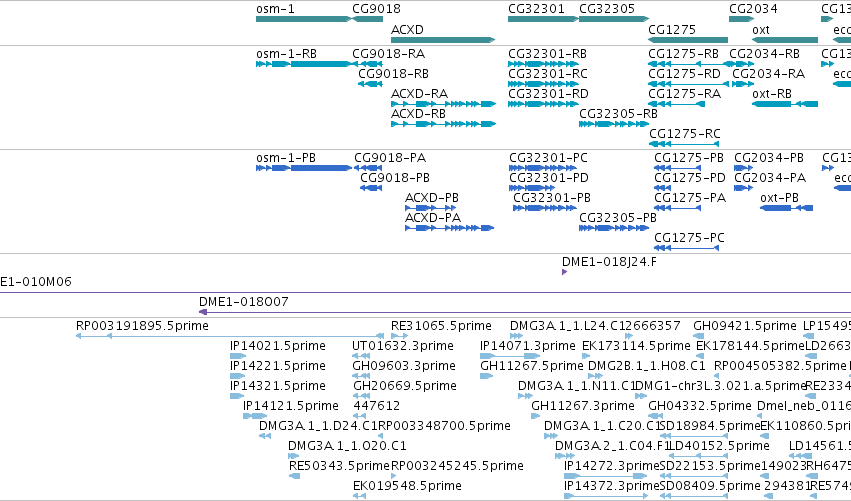Select the CG1275-RB transcript label

pyautogui.click(x=683, y=54)
